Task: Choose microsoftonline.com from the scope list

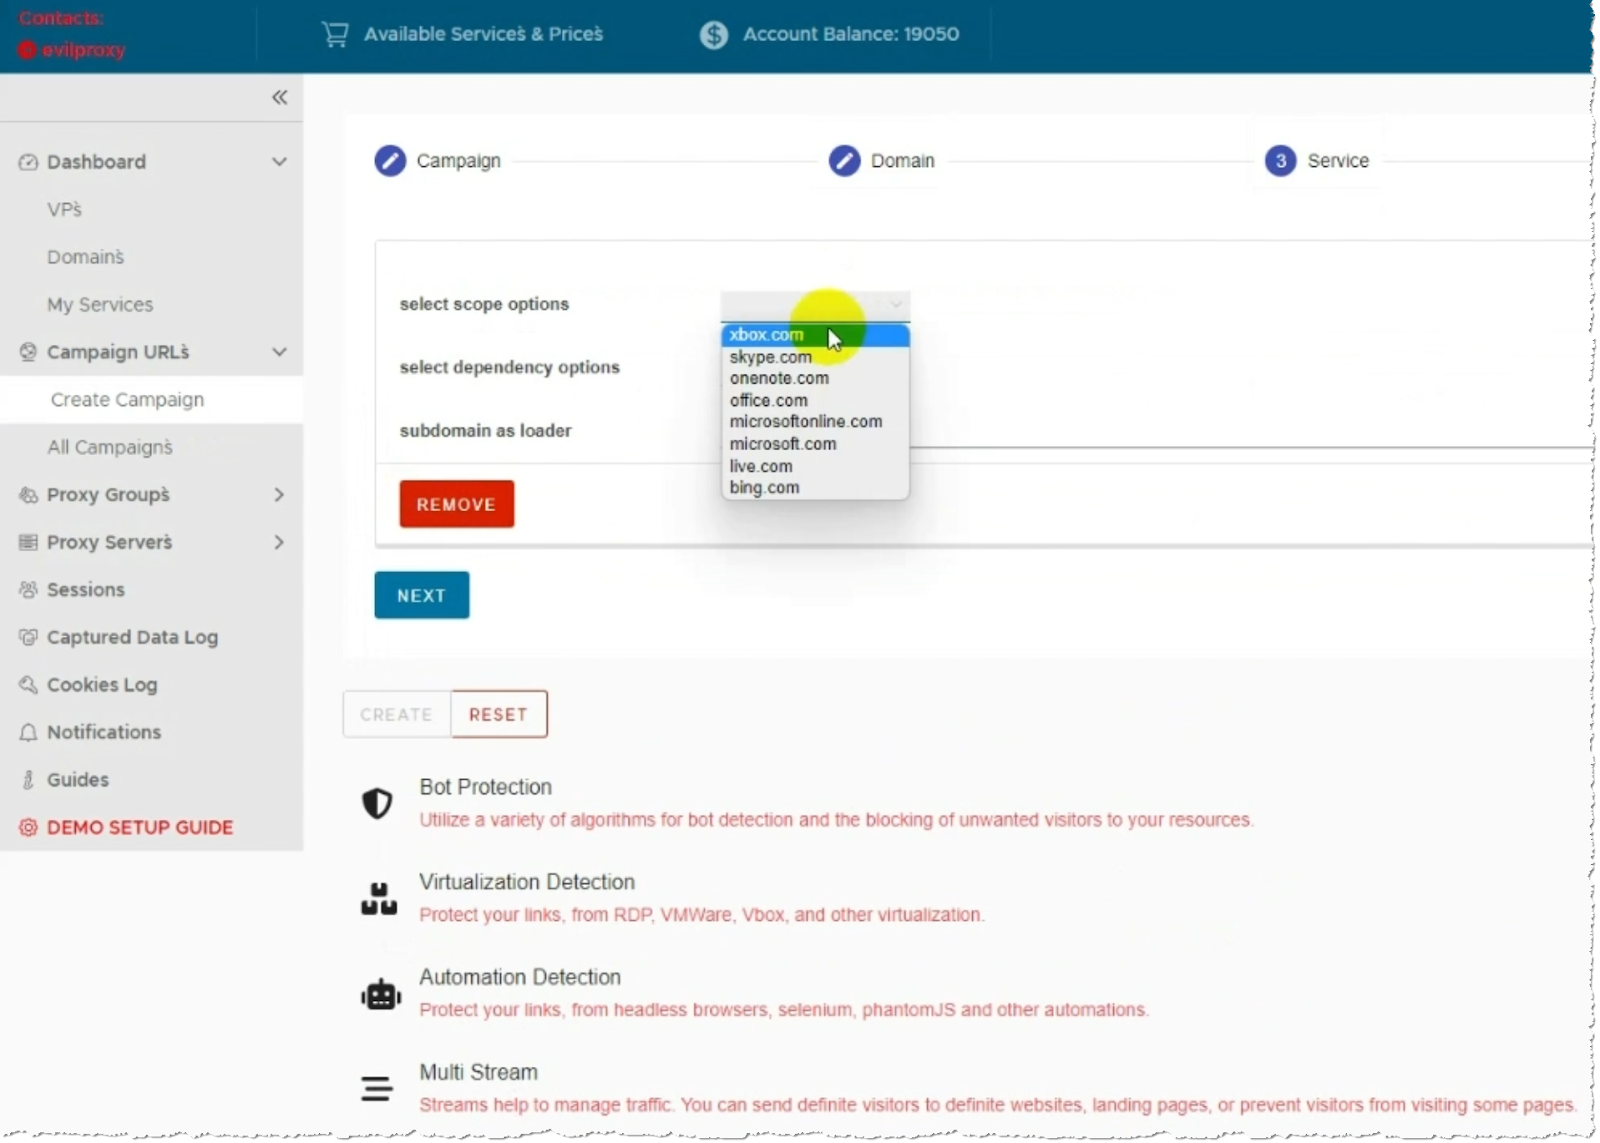Action: click(815, 422)
